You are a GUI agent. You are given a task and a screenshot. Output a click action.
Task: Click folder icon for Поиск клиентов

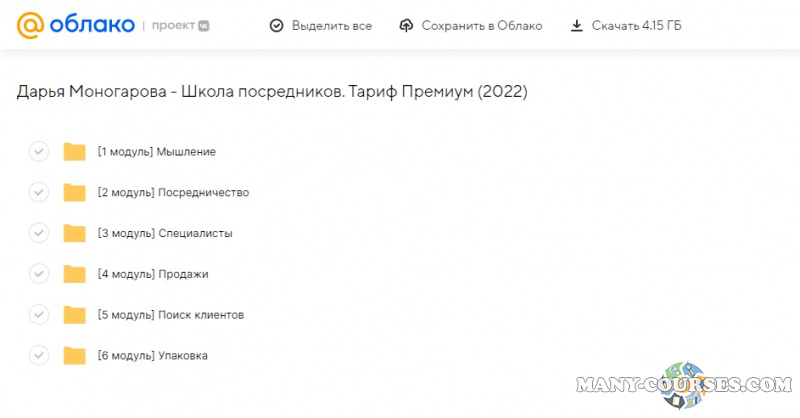pyautogui.click(x=74, y=315)
